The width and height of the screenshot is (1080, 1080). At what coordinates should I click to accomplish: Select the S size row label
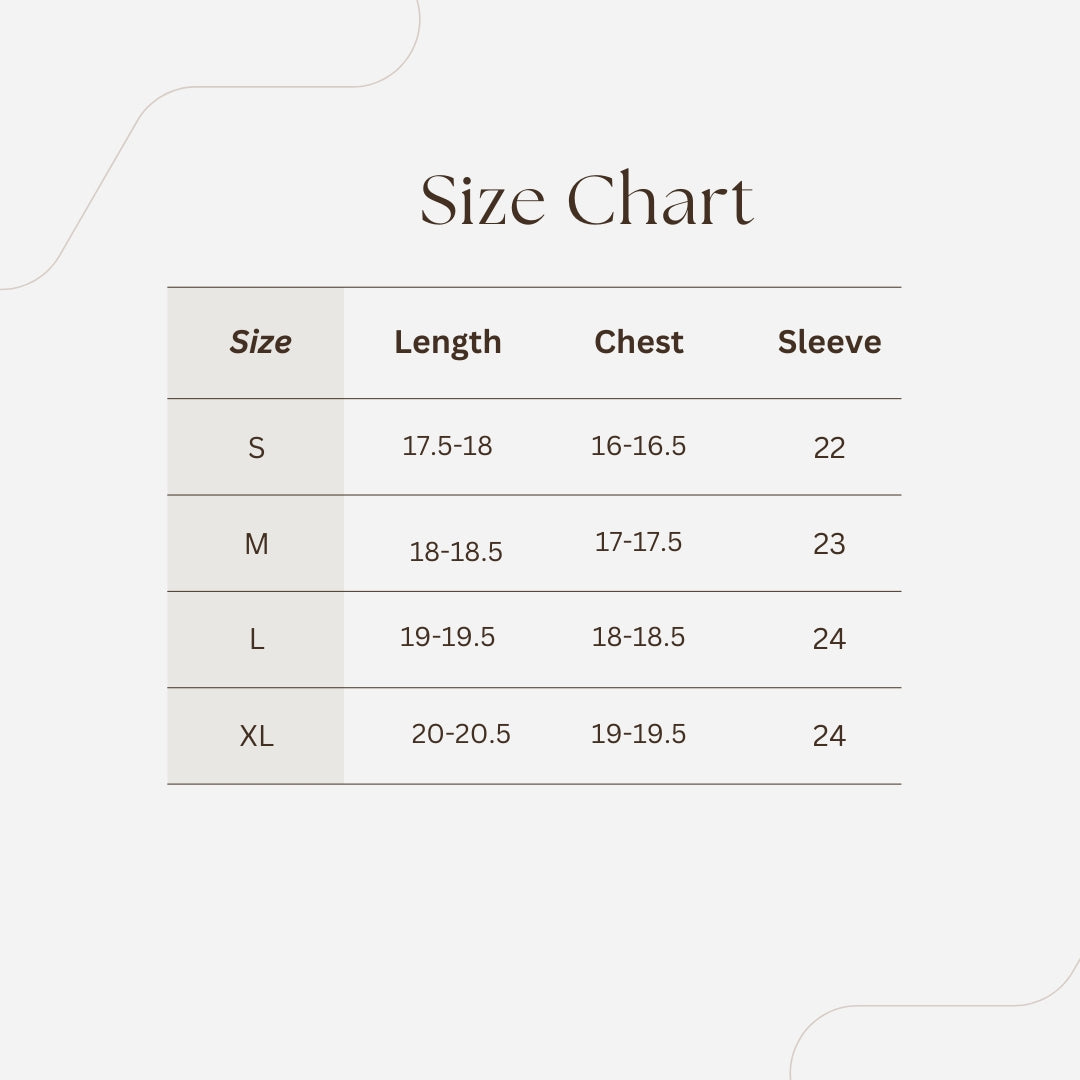click(x=257, y=448)
